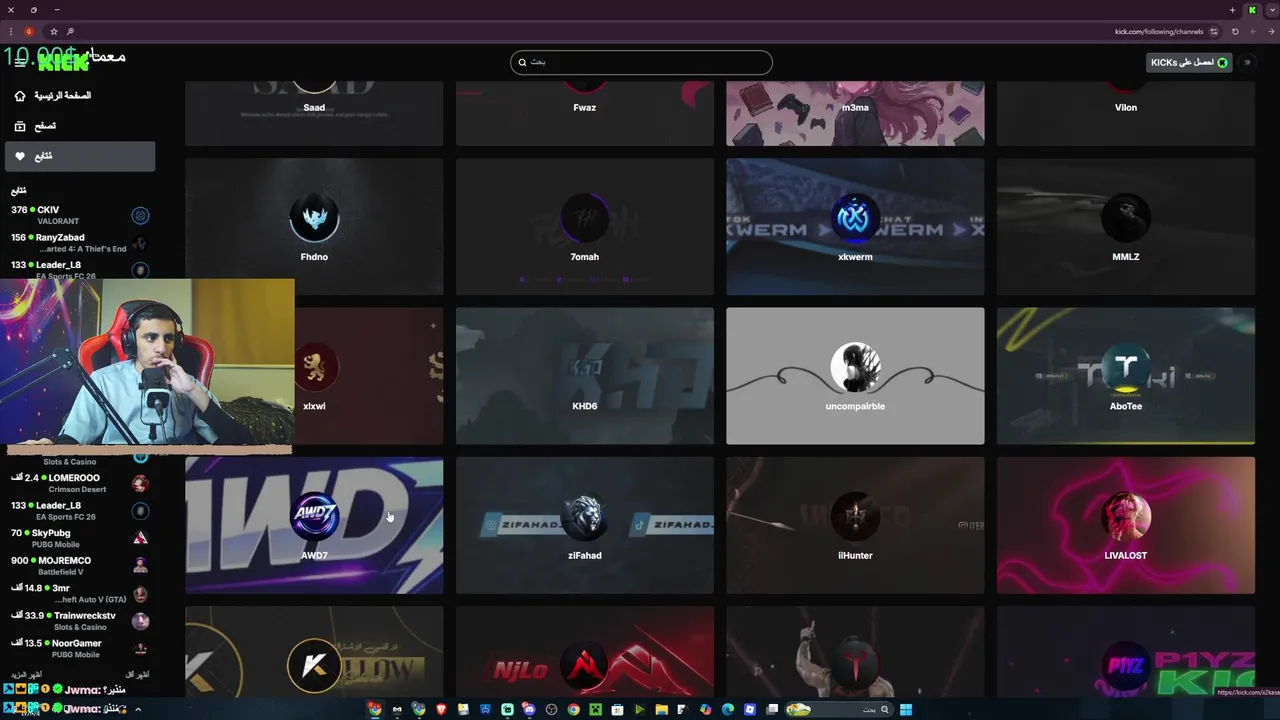Click MOJREMCO avatar icon
This screenshot has height=720, width=1280.
(140, 566)
